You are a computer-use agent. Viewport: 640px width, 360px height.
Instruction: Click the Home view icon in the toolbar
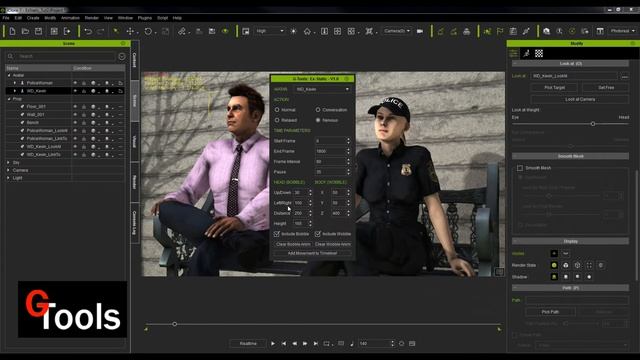click(x=307, y=31)
